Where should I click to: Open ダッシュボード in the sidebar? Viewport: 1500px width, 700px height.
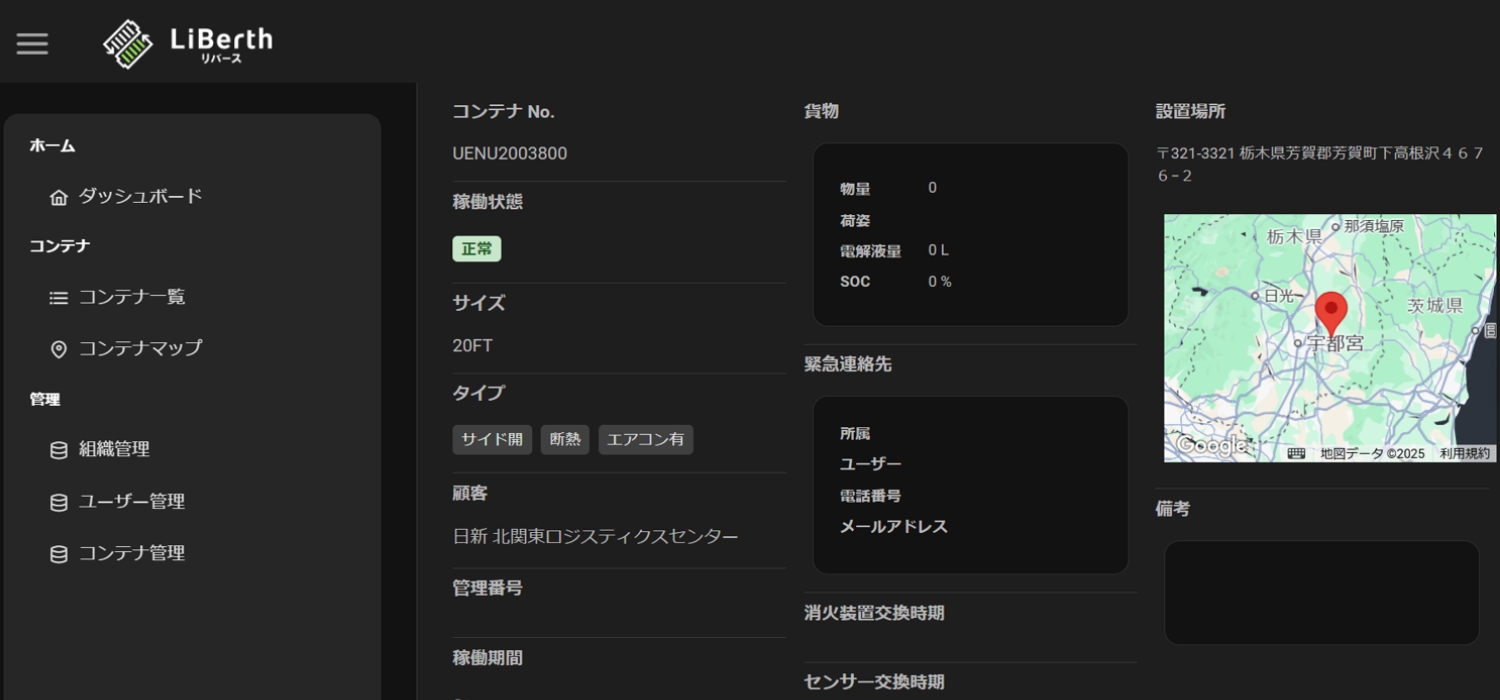[140, 196]
